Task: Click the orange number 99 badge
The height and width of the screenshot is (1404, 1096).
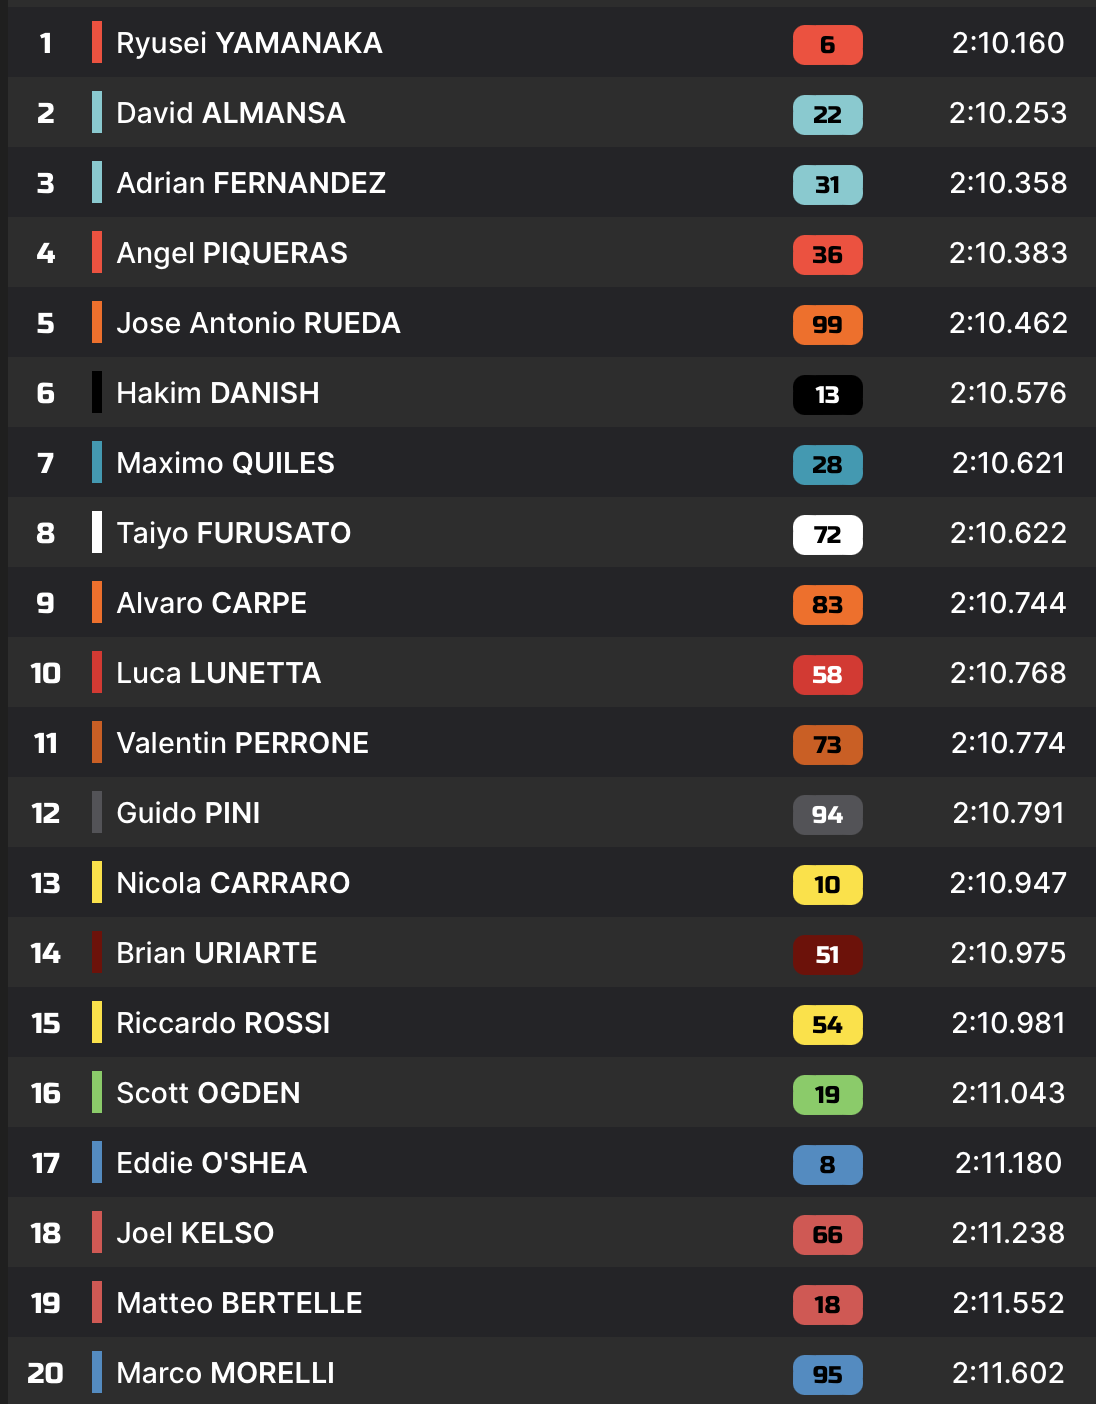Action: [827, 324]
